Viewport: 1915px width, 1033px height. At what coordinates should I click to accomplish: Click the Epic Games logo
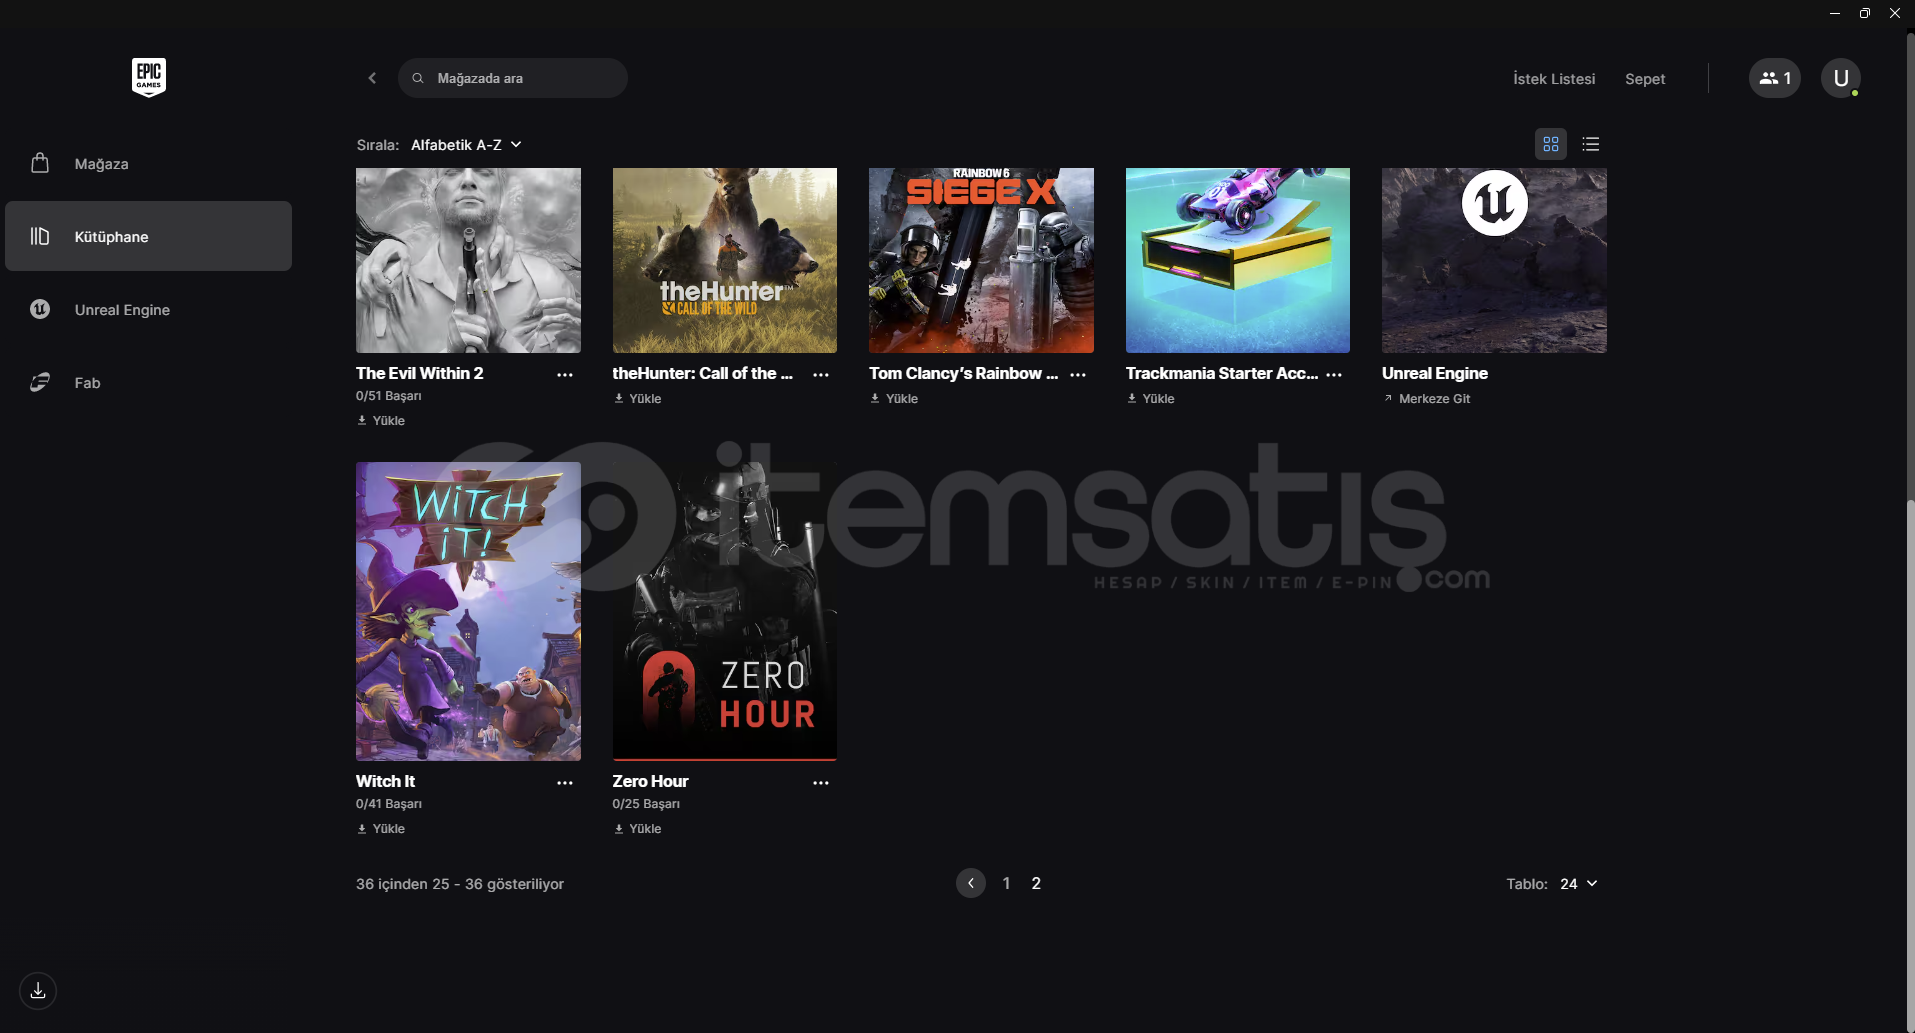pyautogui.click(x=149, y=77)
